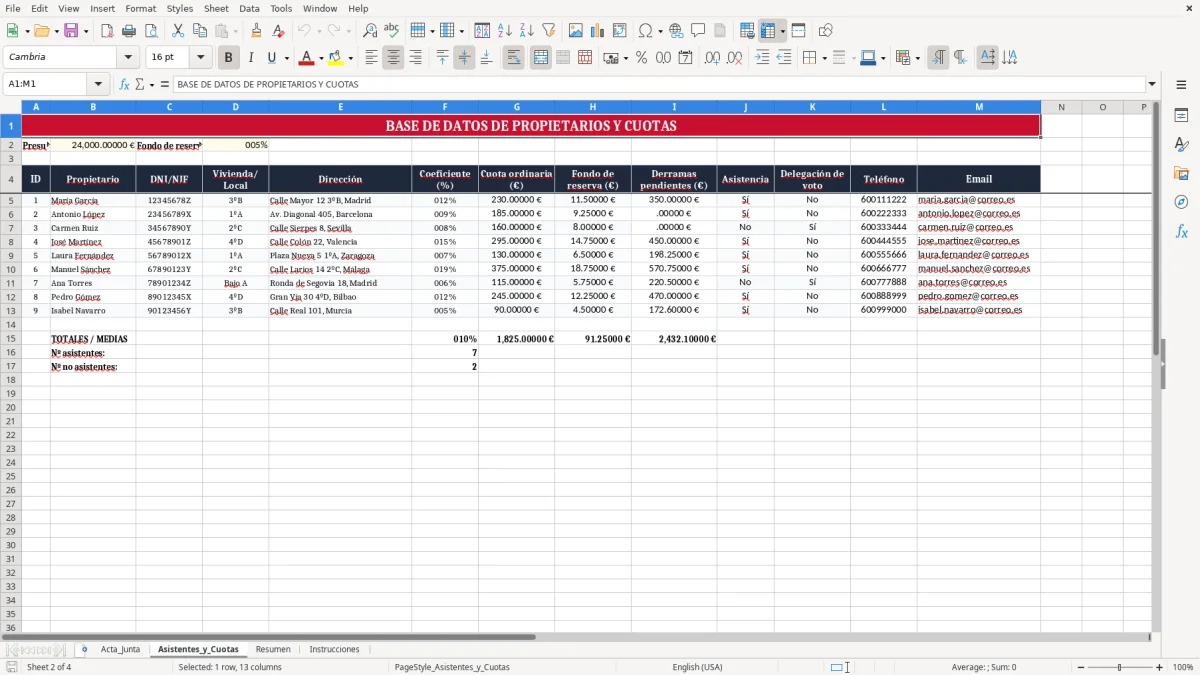This screenshot has width=1200, height=675.
Task: Open the Data menu
Action: 249,8
